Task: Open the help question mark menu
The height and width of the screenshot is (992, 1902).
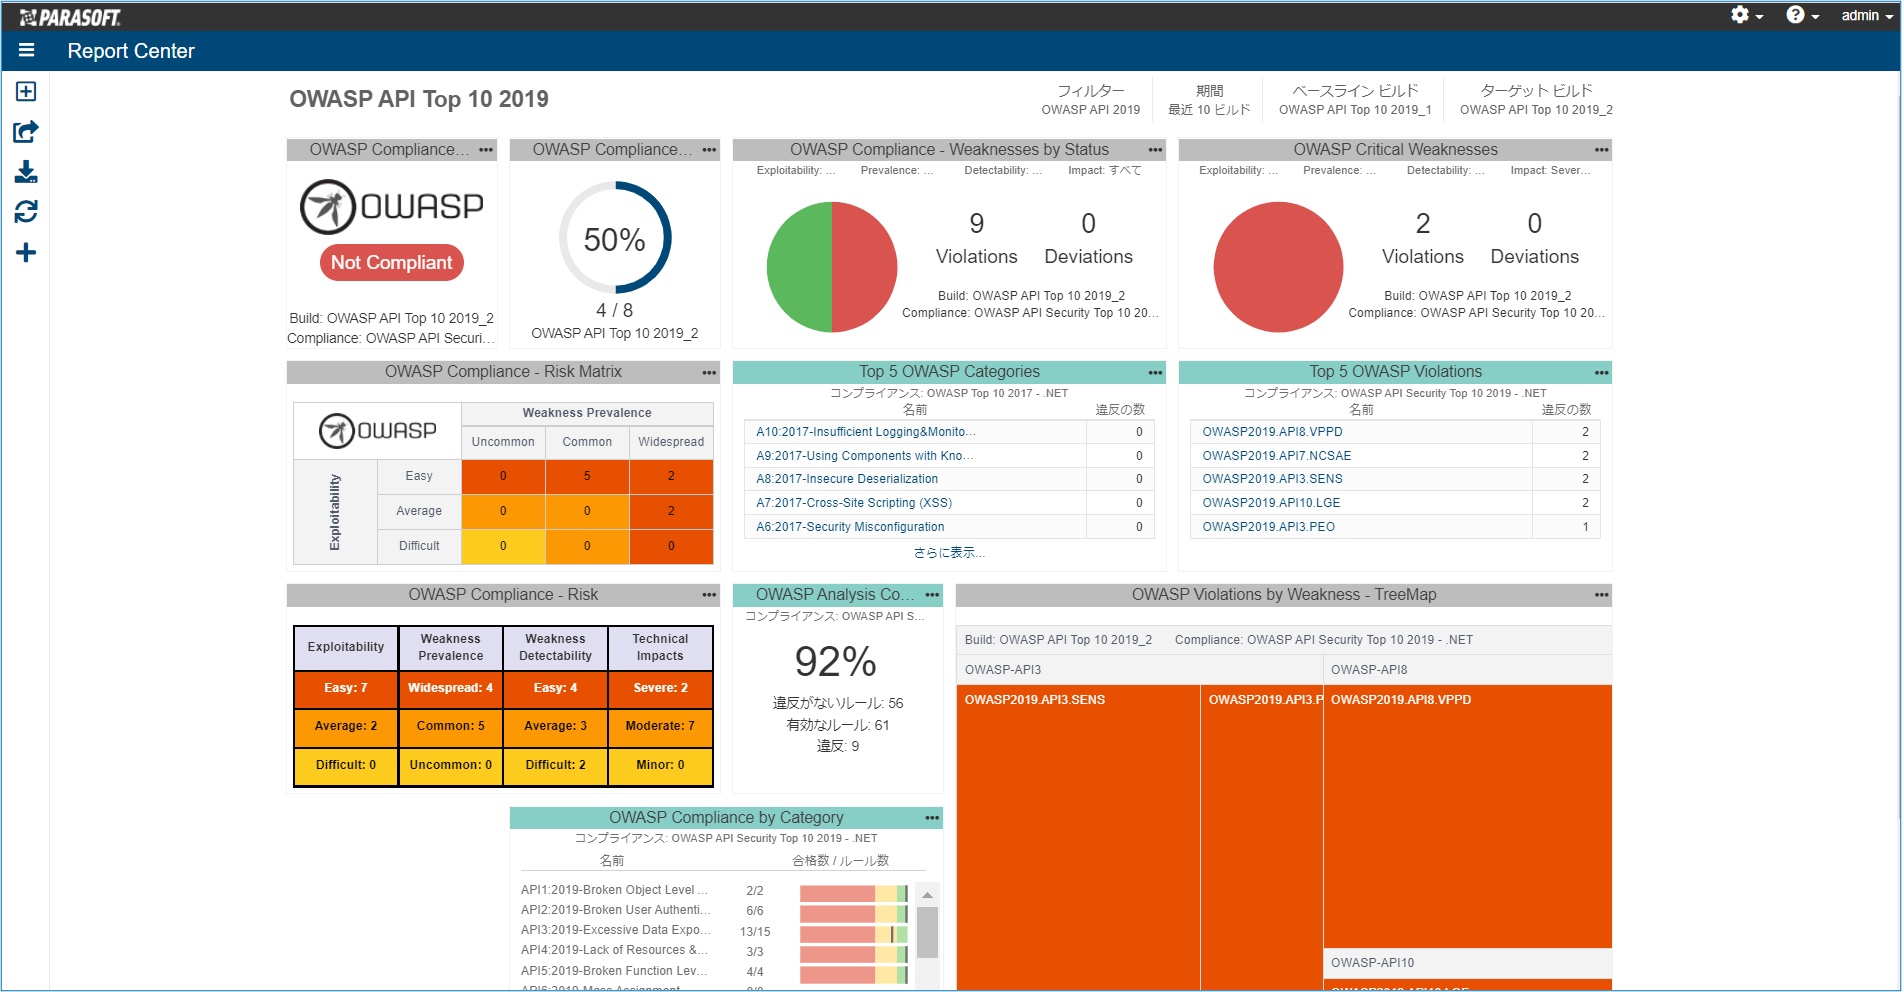Action: click(x=1802, y=15)
